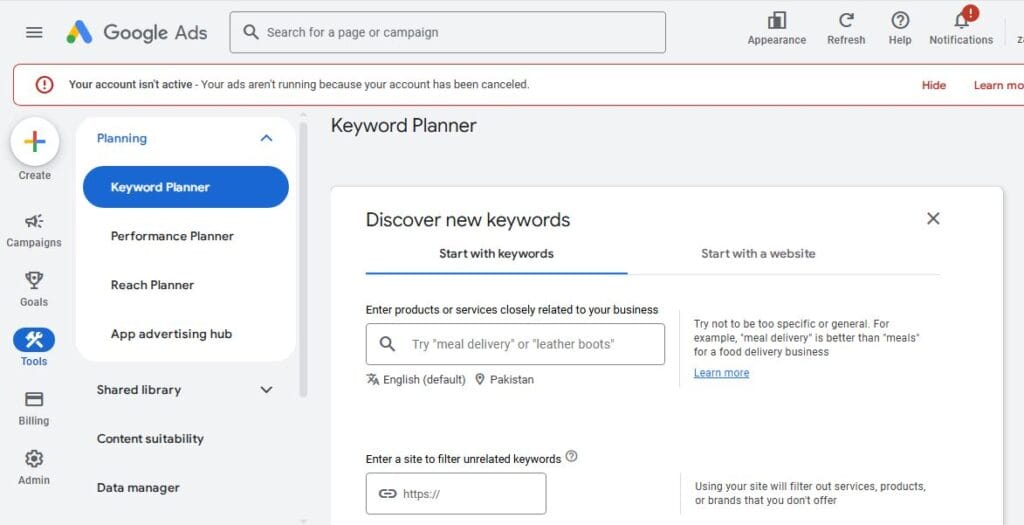
Task: Open the hamburger main menu
Action: pyautogui.click(x=34, y=32)
